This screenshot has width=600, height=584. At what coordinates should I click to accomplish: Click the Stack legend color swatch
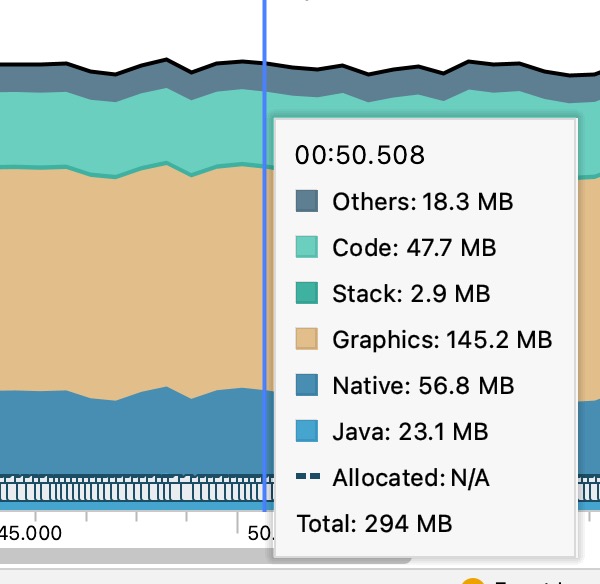(307, 293)
